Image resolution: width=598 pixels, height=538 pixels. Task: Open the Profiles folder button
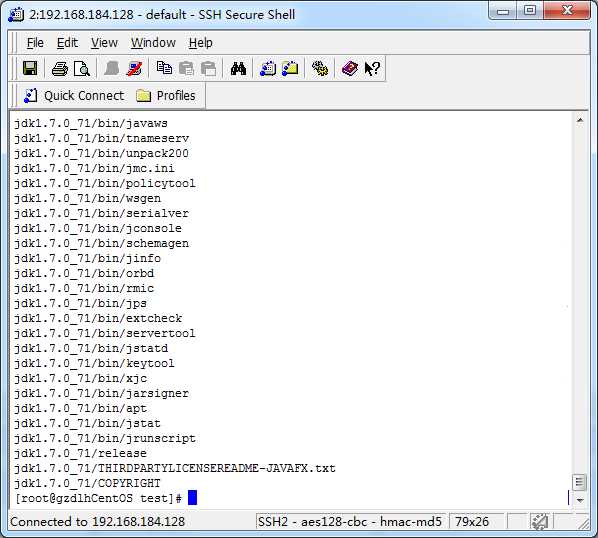(166, 95)
